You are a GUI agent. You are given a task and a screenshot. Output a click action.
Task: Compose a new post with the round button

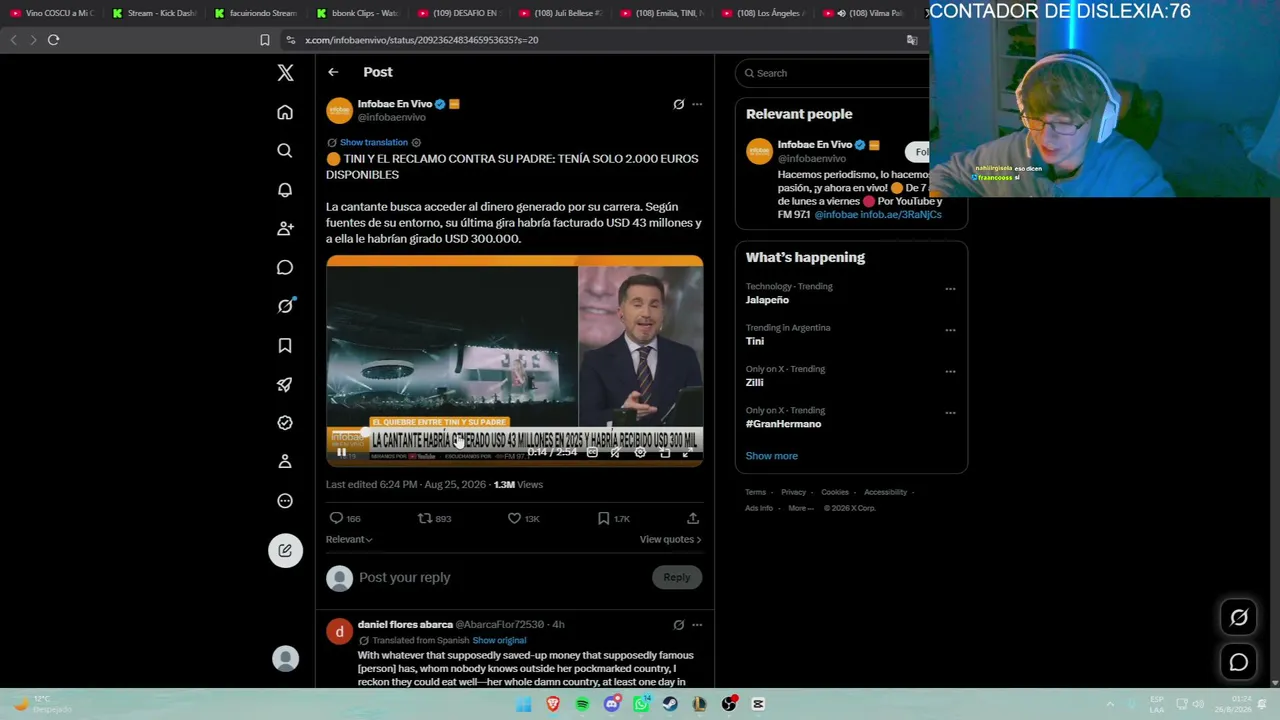285,550
